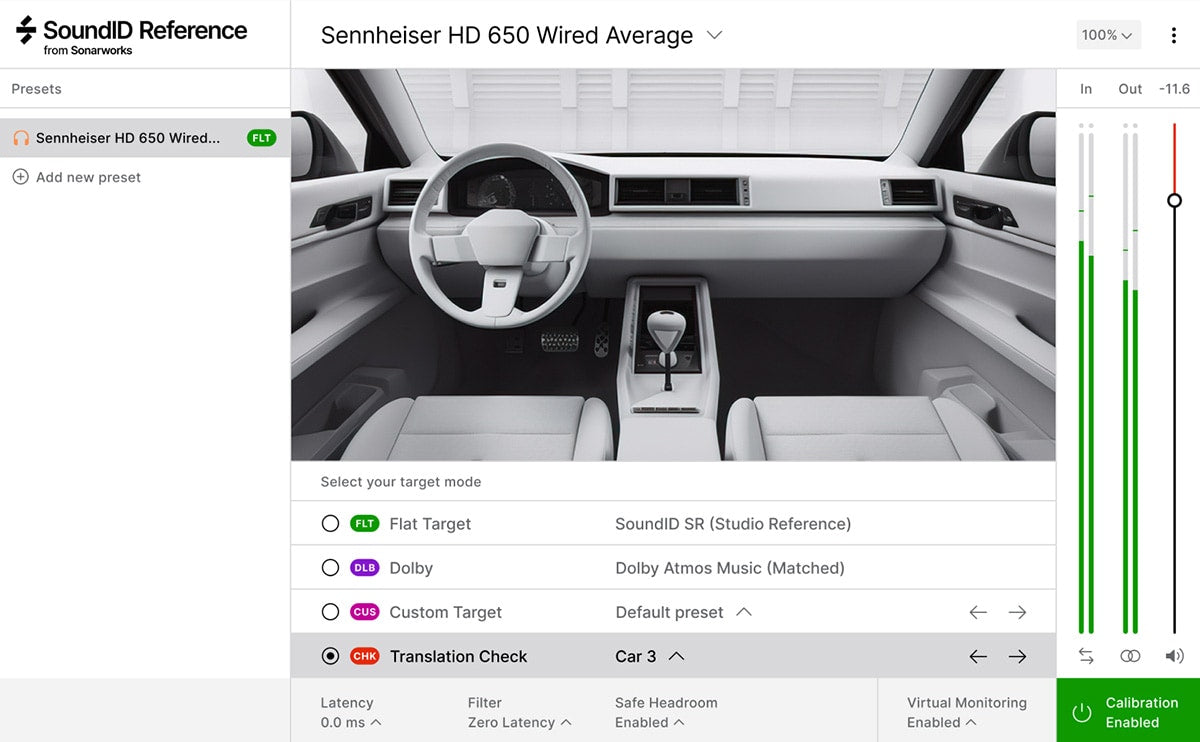Screen dimensions: 1200x742
Task: Click next arrow on Custom Target row
Action: tap(1017, 612)
